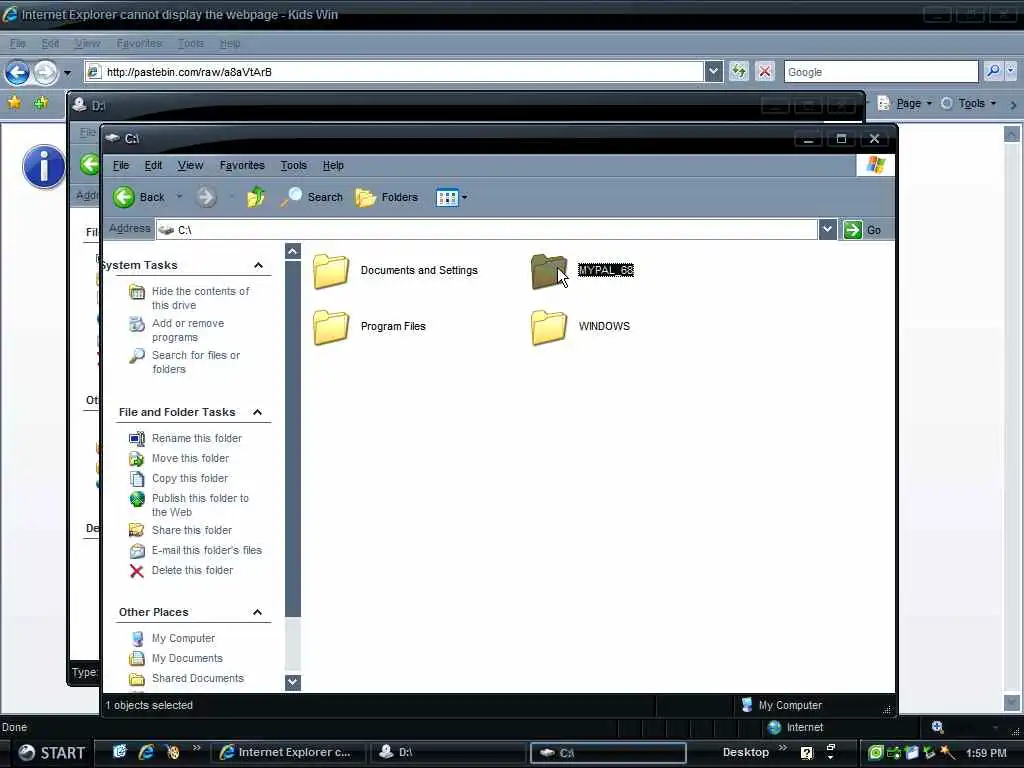Screen dimensions: 1024x768
Task: Click the Internet Explorer refresh icon
Action: (739, 71)
